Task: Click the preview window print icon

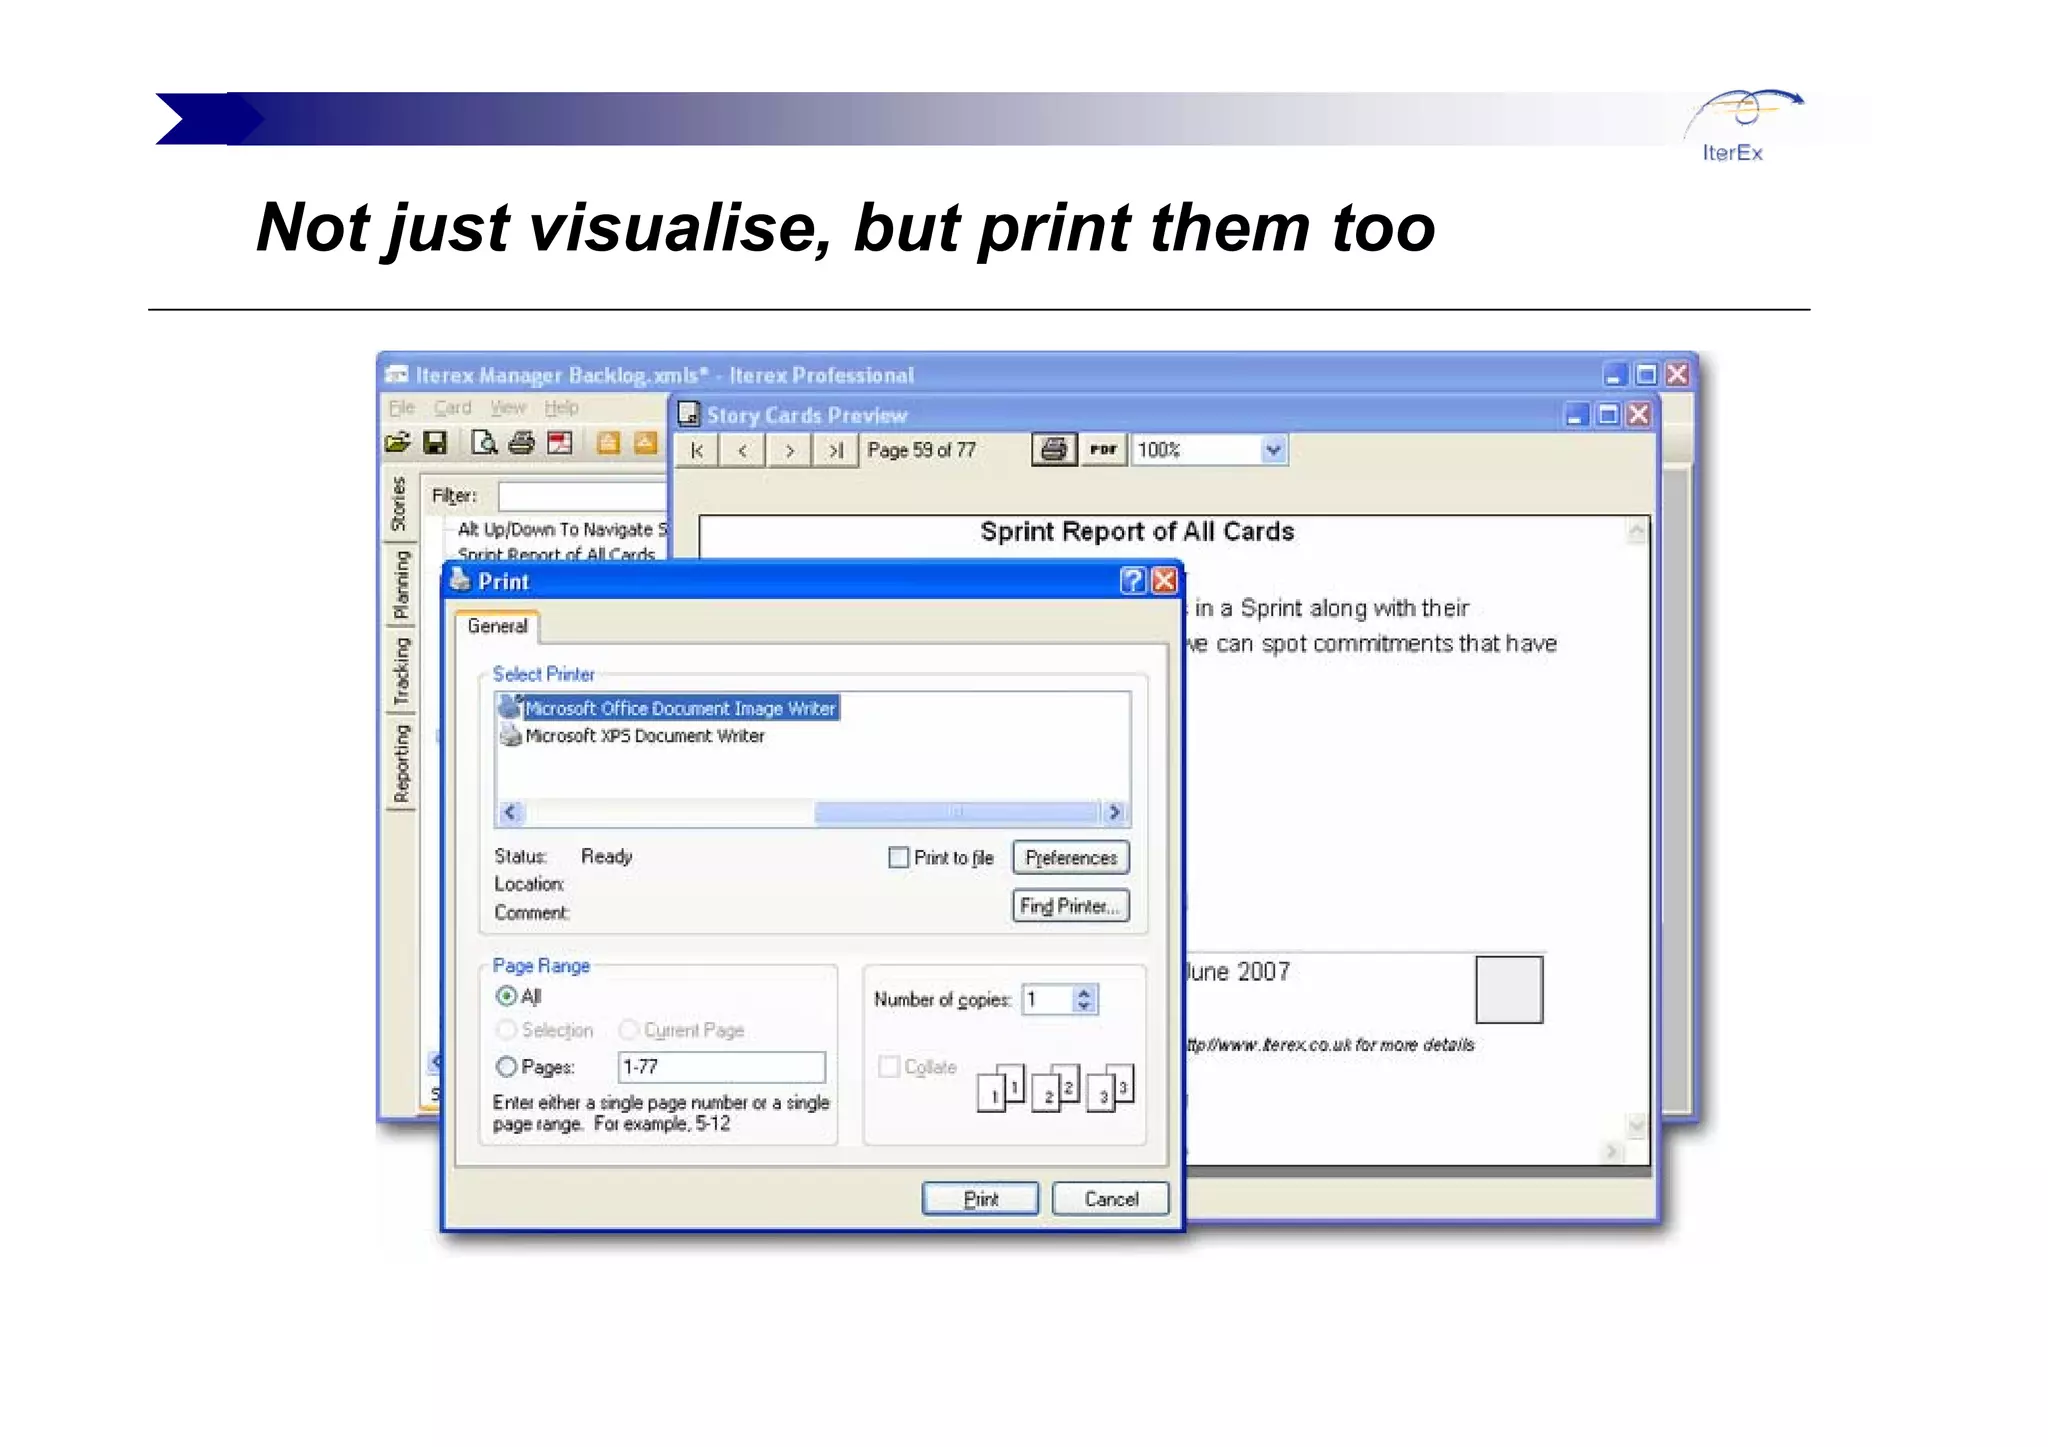Action: pyautogui.click(x=1053, y=450)
